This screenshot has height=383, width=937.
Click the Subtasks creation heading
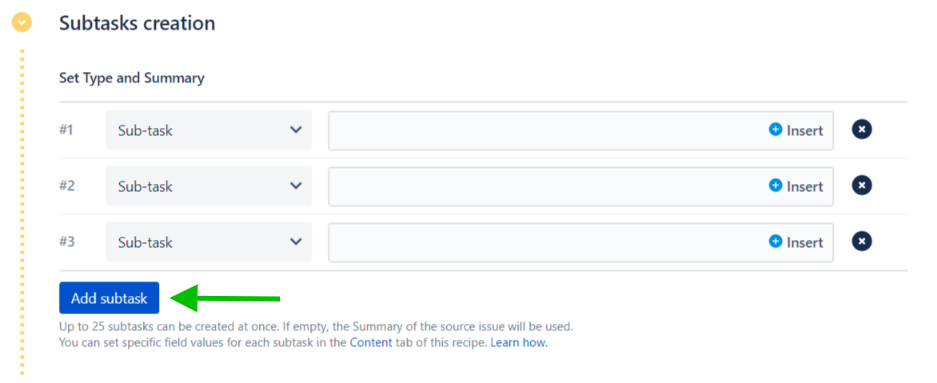click(137, 23)
